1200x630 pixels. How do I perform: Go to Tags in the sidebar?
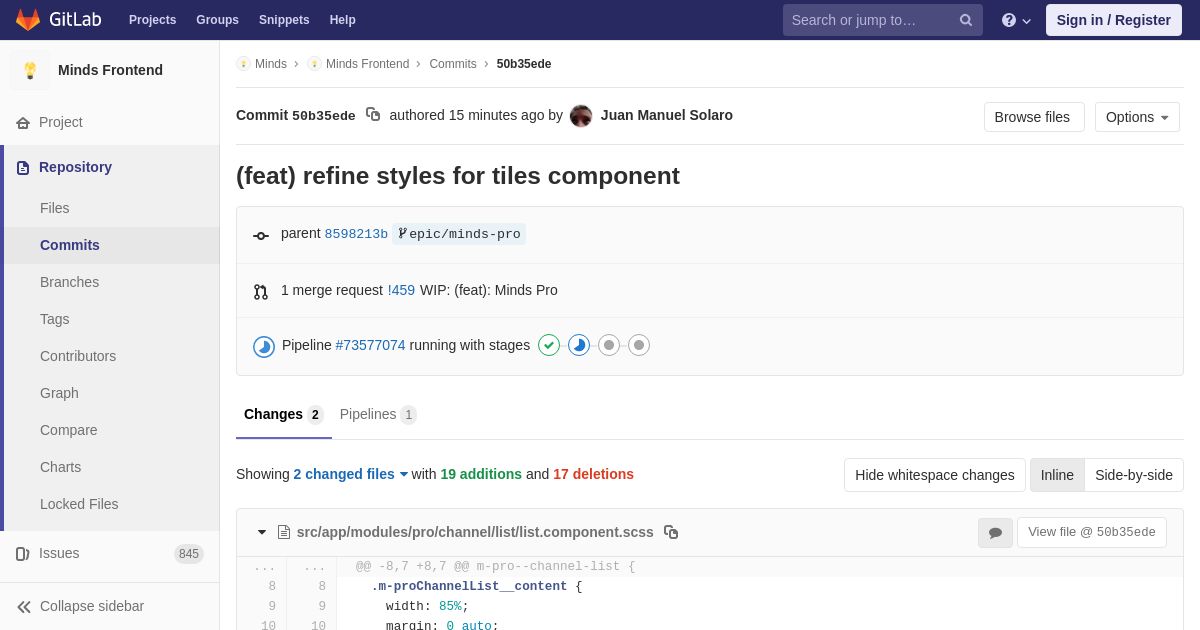click(x=55, y=319)
